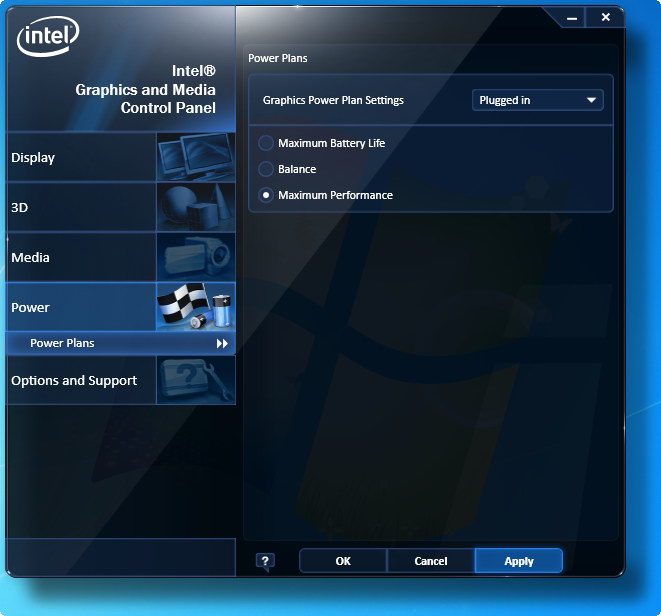The width and height of the screenshot is (661, 616).
Task: Confirm changes with OK button
Action: click(343, 561)
